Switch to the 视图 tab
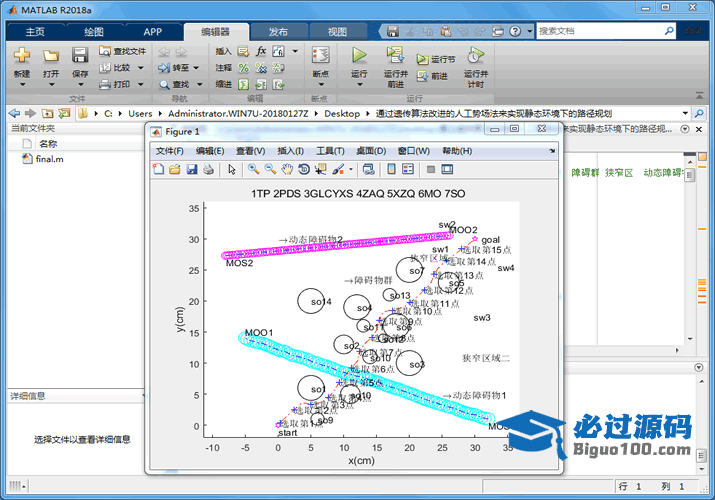Image resolution: width=715 pixels, height=500 pixels. coord(337,31)
